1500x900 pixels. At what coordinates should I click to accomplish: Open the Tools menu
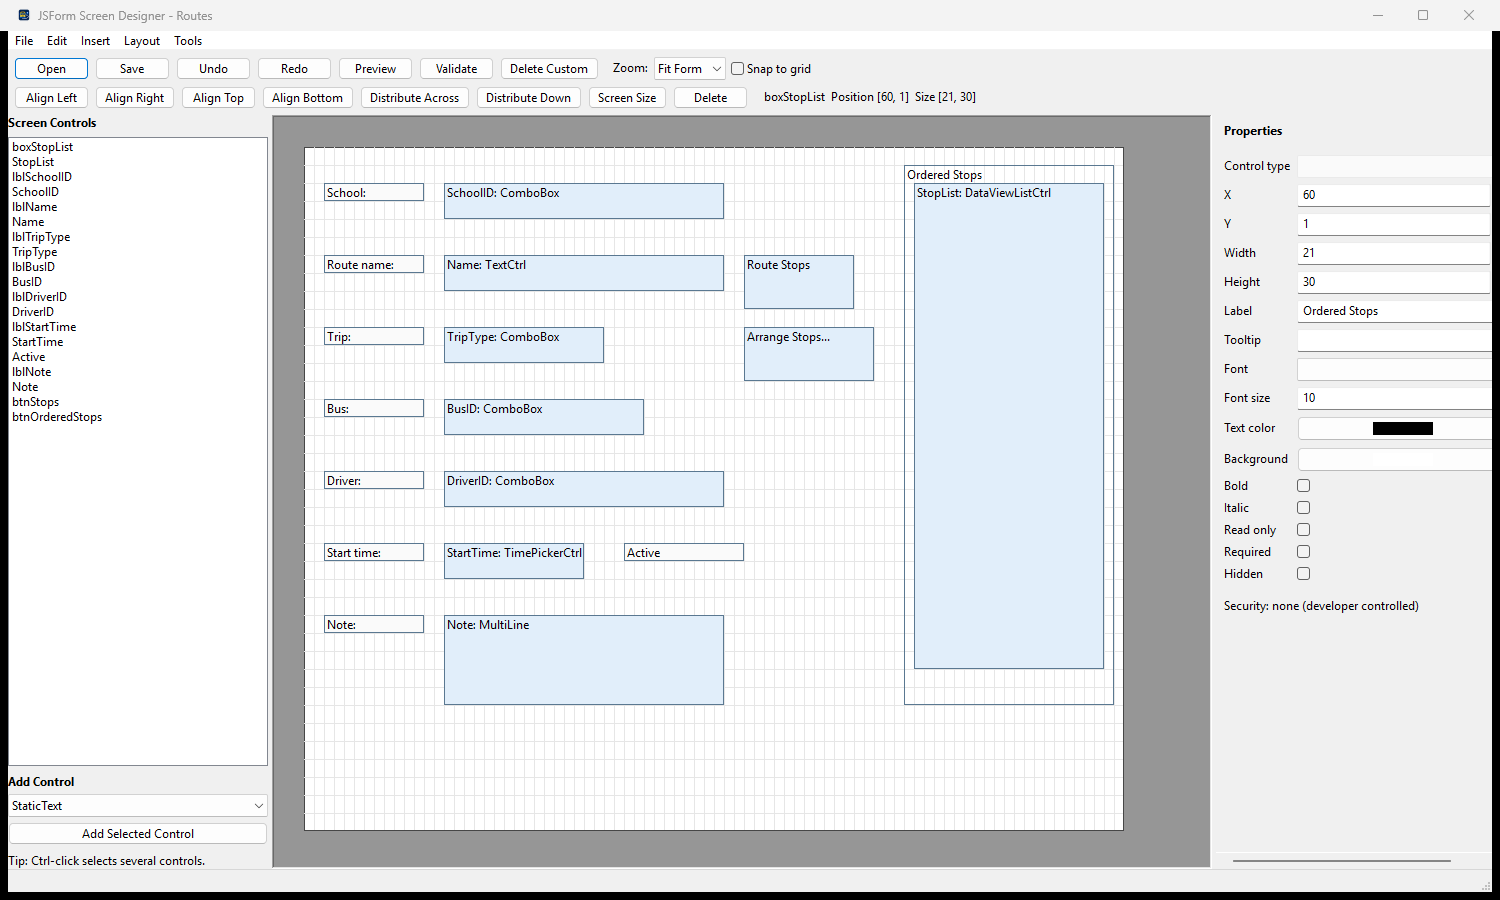click(188, 41)
